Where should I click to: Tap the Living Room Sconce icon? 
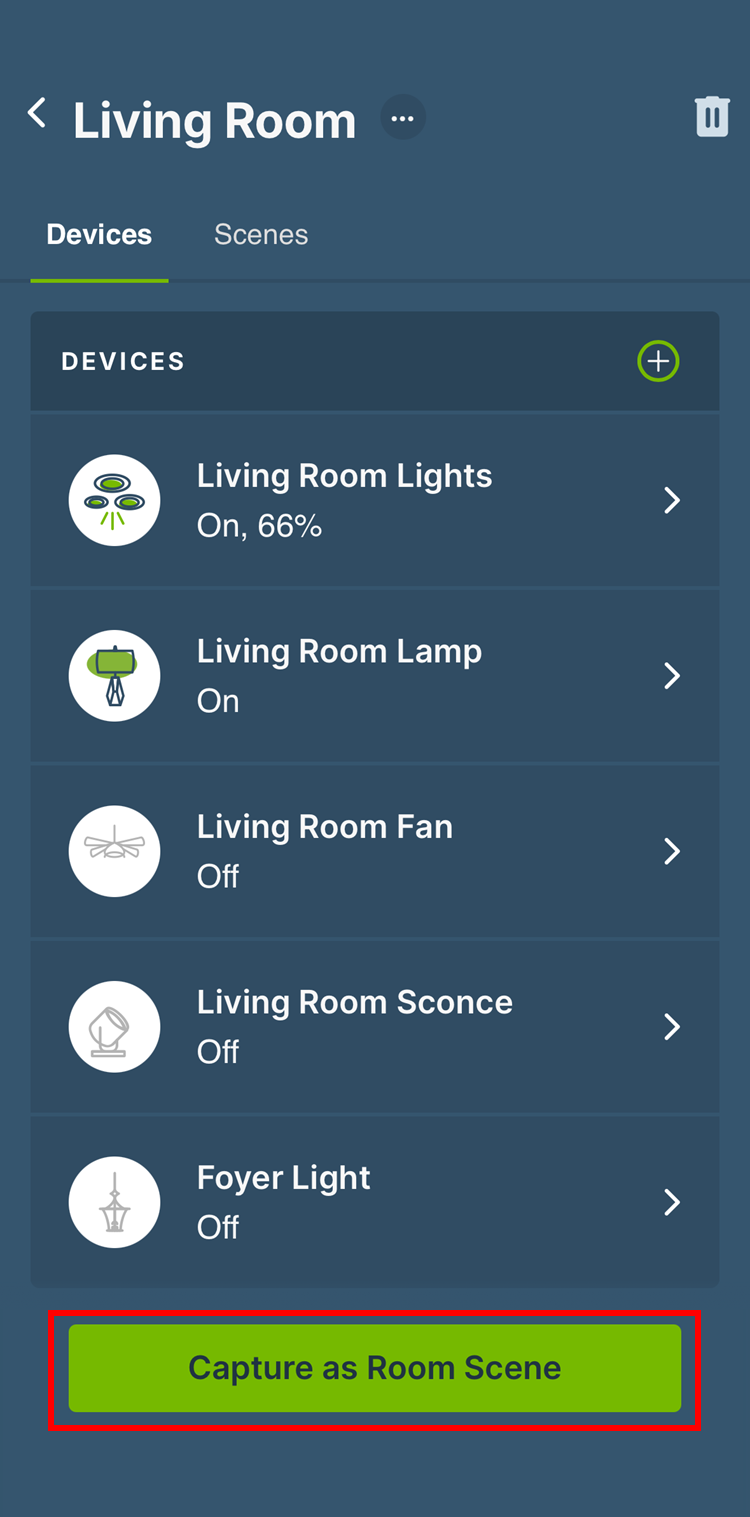click(114, 1027)
